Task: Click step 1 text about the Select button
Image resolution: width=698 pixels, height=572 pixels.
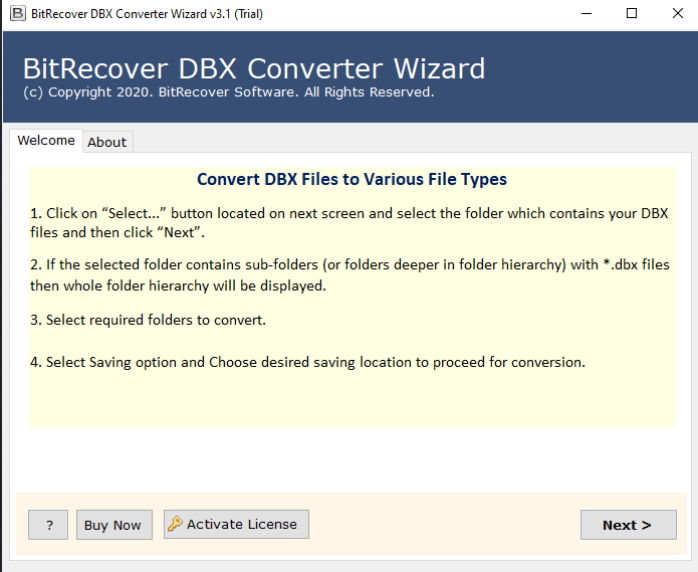Action: tap(349, 223)
